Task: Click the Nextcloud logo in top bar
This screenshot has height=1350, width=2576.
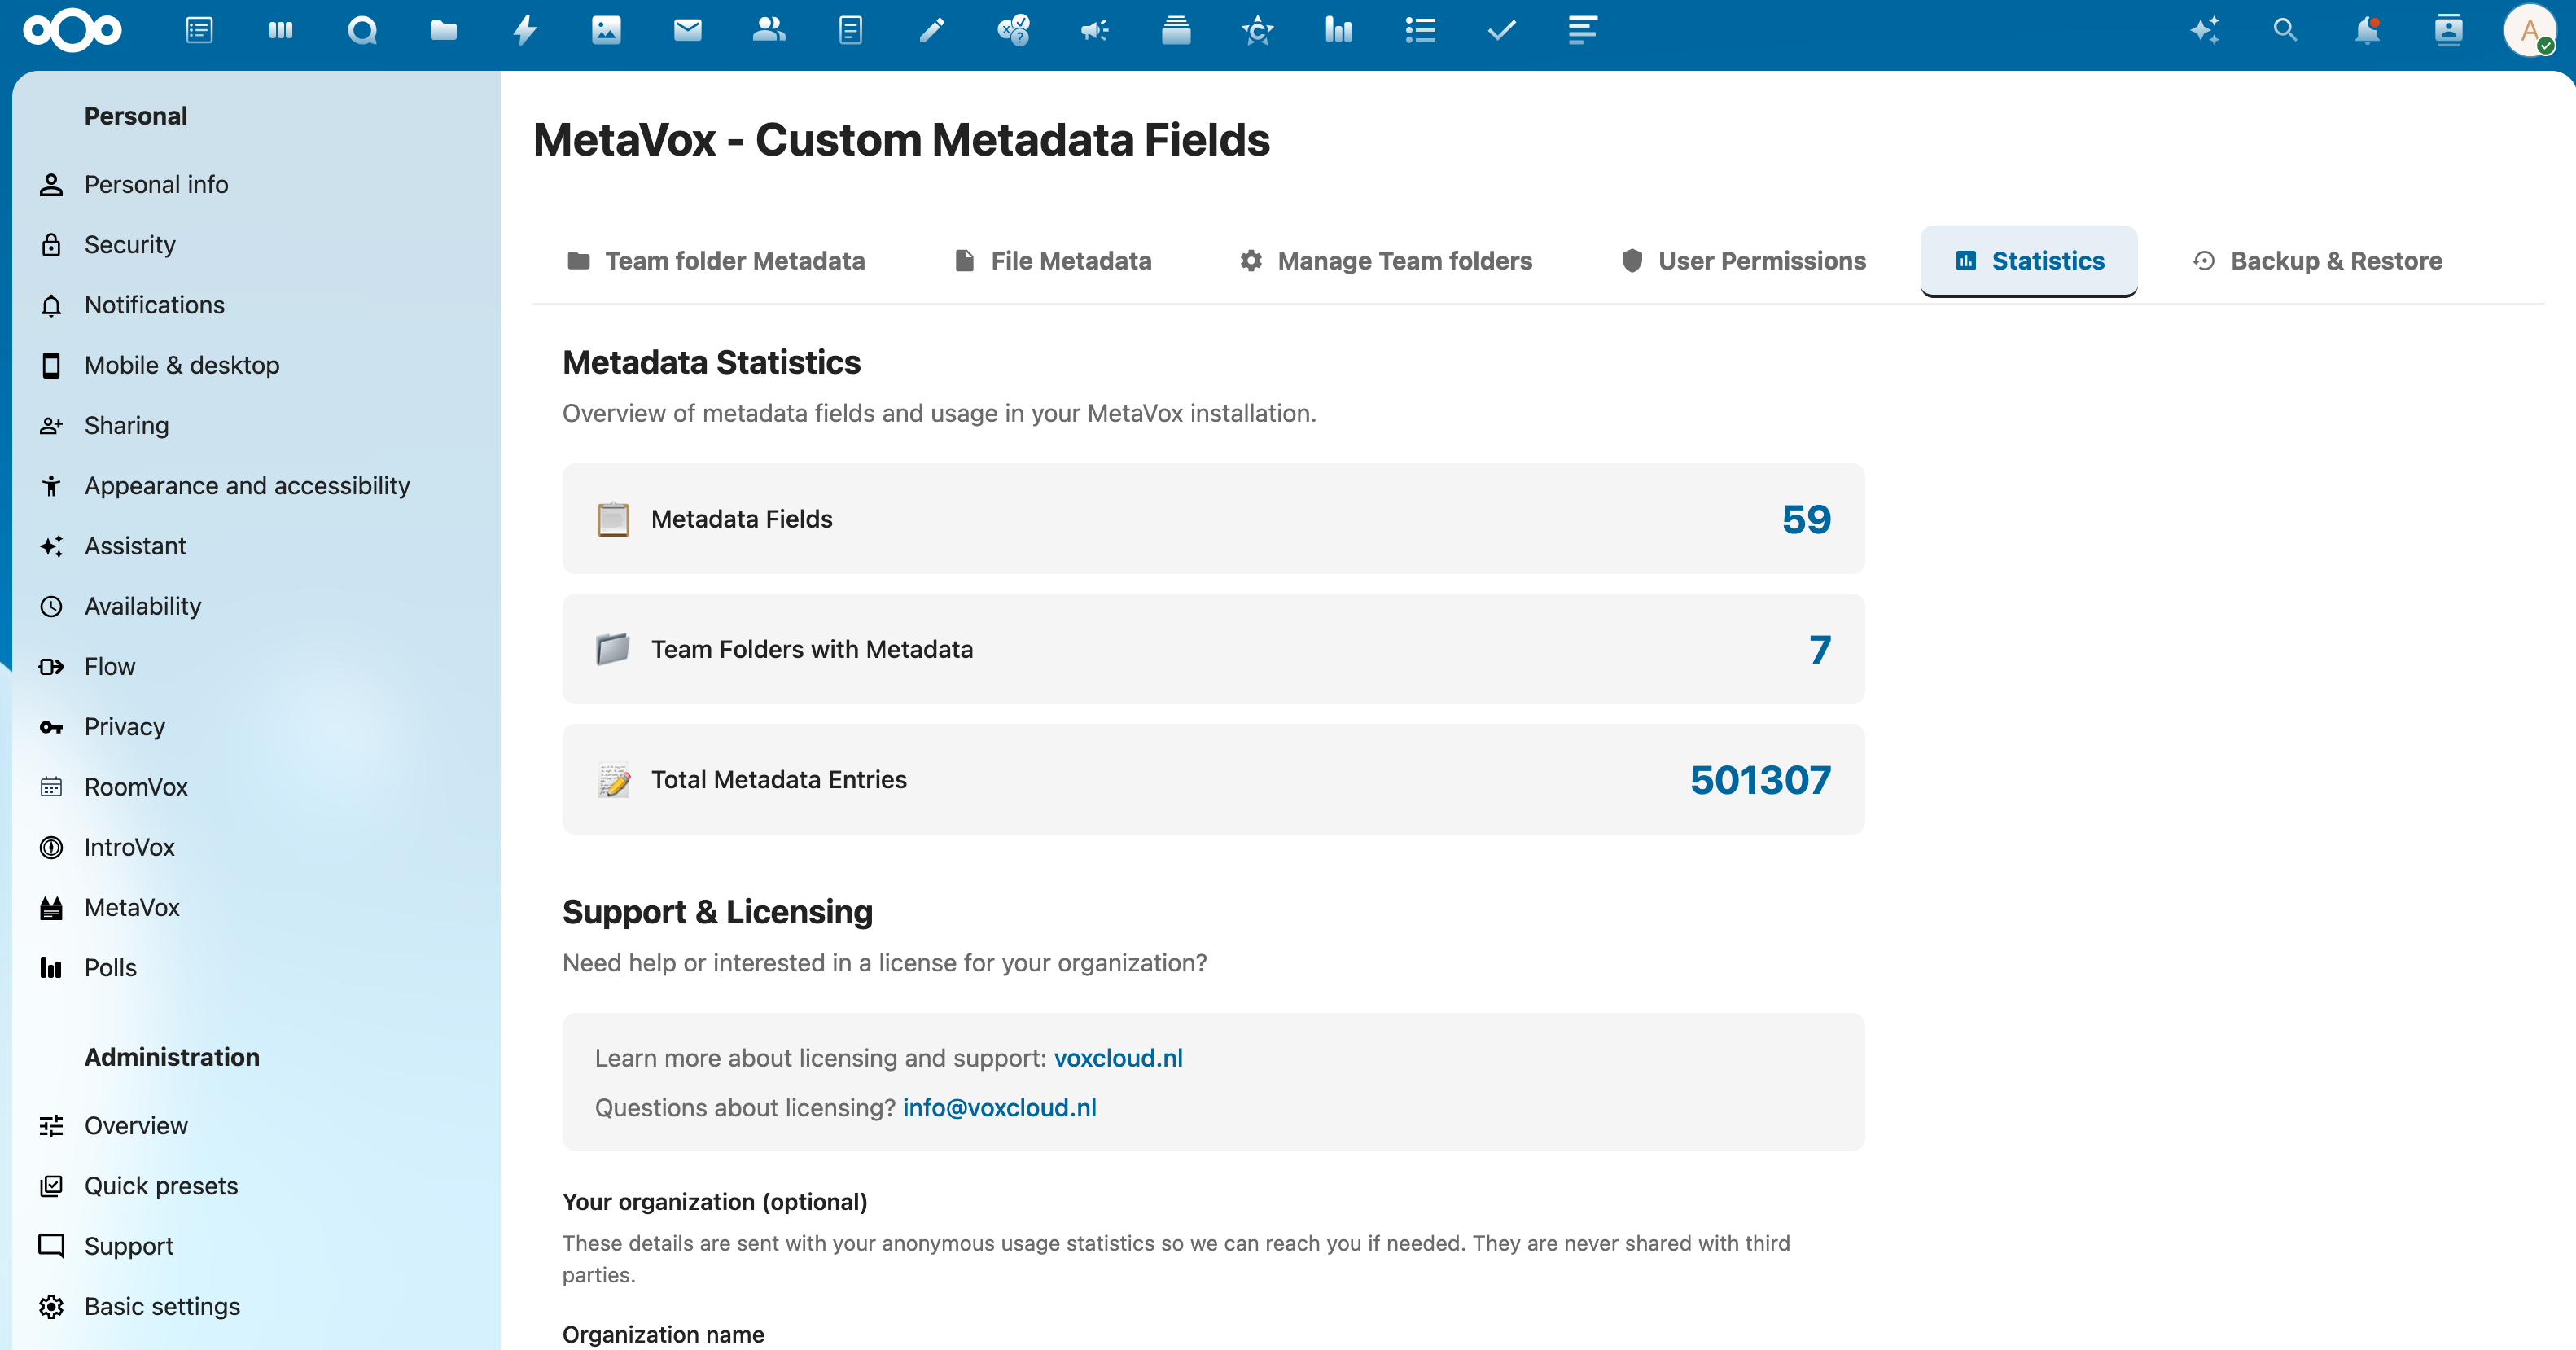Action: coord(72,30)
